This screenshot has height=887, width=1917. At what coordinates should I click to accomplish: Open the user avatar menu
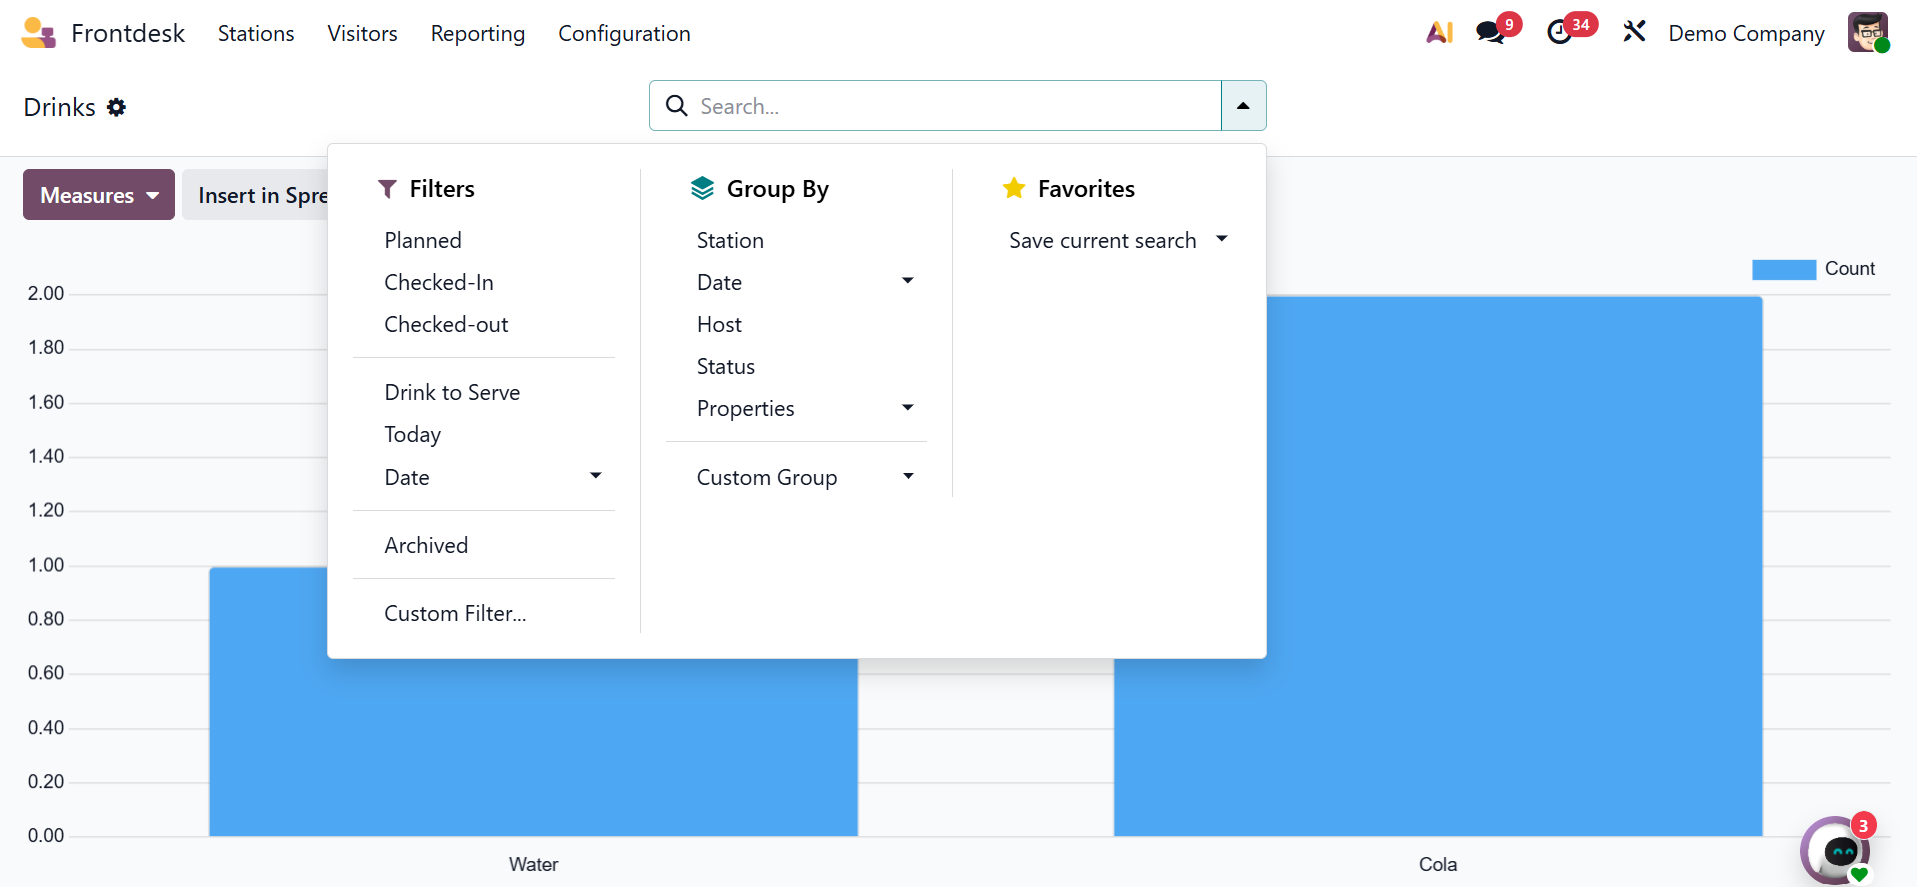(x=1867, y=32)
